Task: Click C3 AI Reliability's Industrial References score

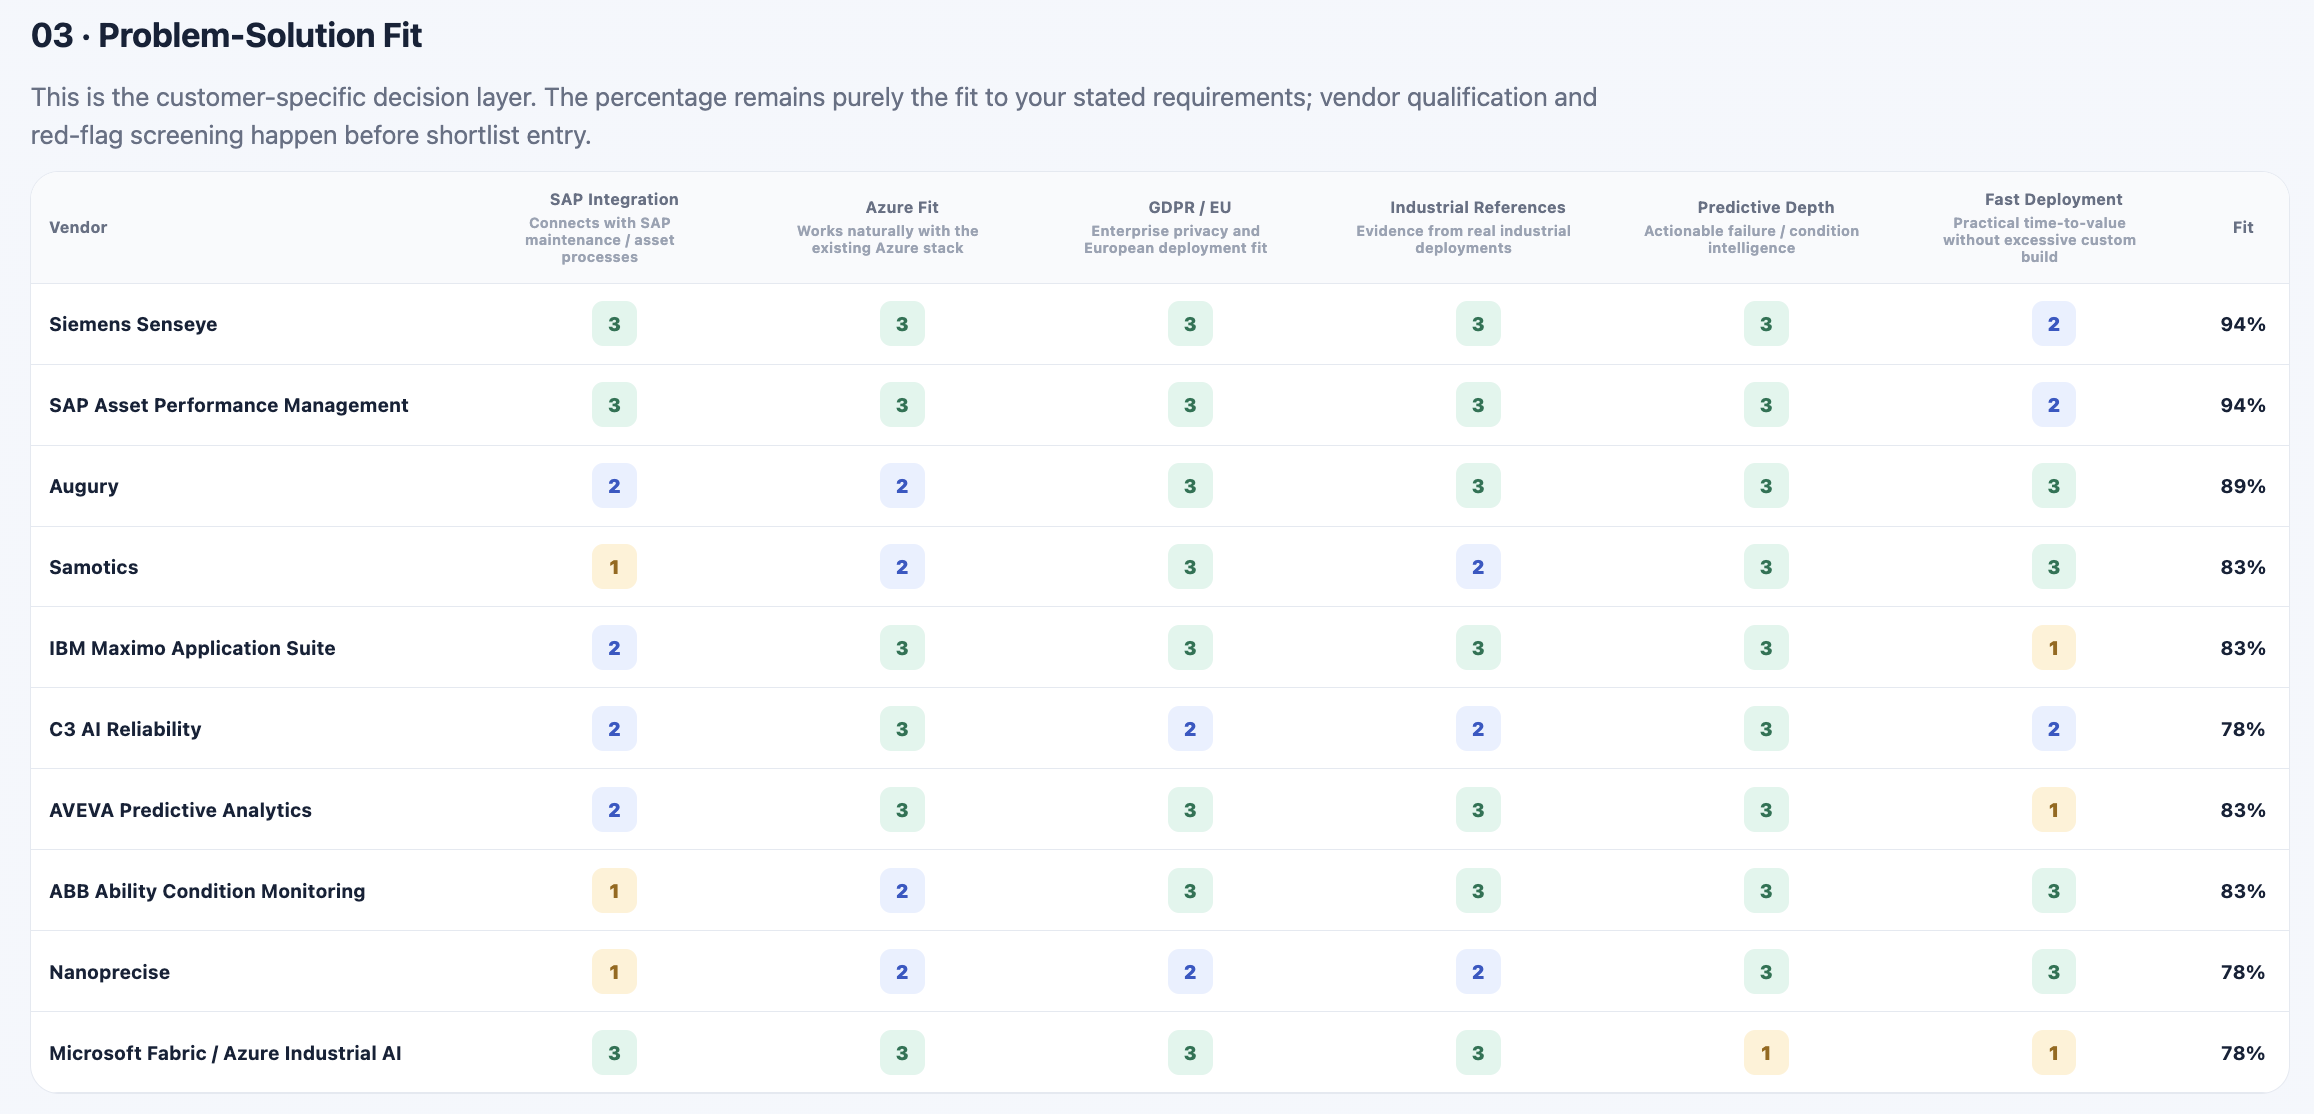Action: click(1478, 729)
